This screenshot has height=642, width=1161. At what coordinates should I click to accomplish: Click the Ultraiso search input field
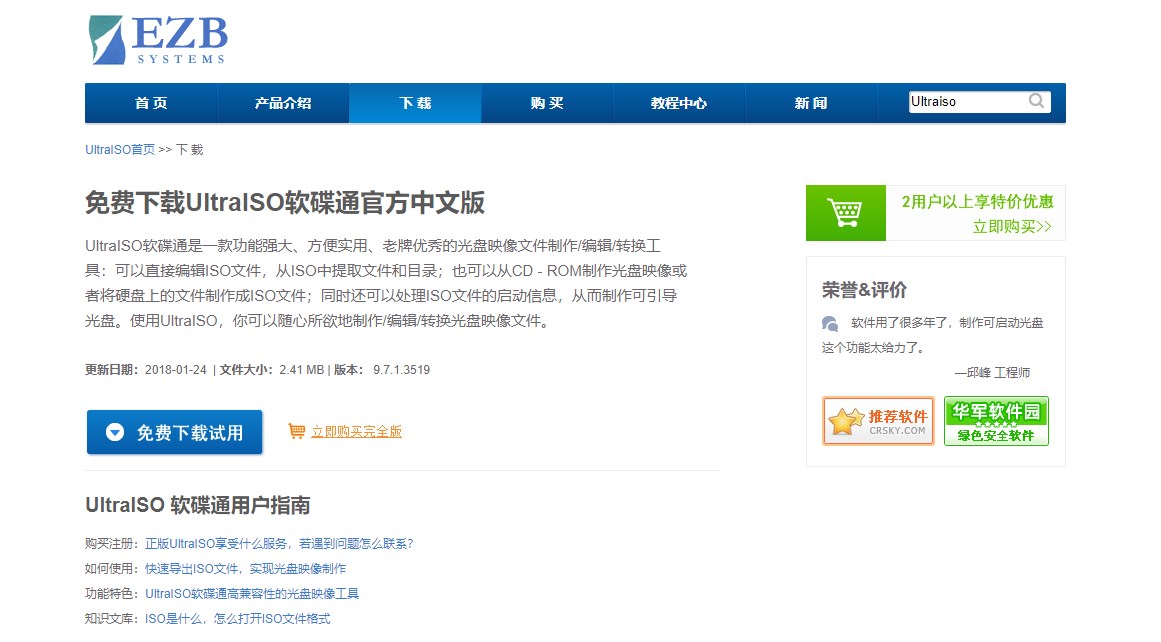point(966,102)
